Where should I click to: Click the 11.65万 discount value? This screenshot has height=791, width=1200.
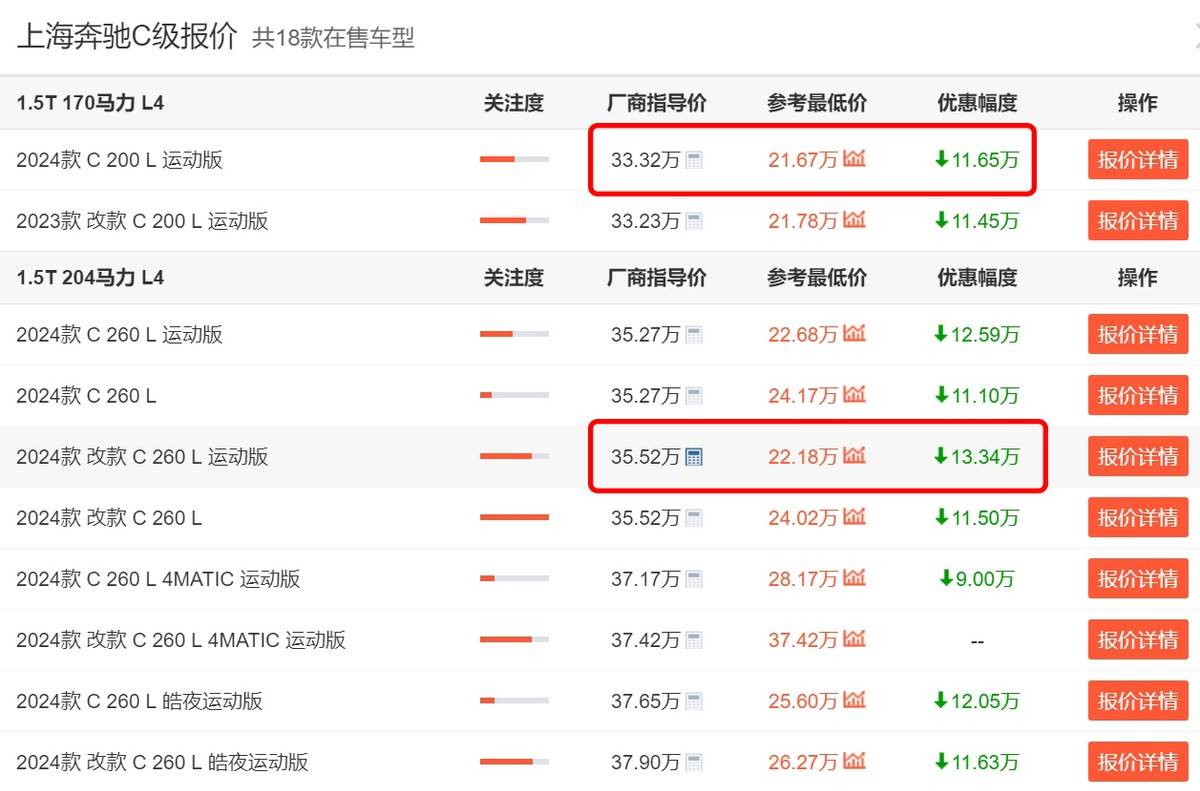(977, 160)
